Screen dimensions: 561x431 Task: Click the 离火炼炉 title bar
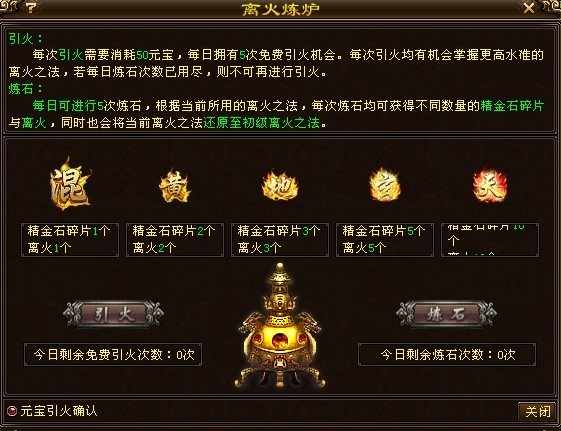click(x=280, y=9)
